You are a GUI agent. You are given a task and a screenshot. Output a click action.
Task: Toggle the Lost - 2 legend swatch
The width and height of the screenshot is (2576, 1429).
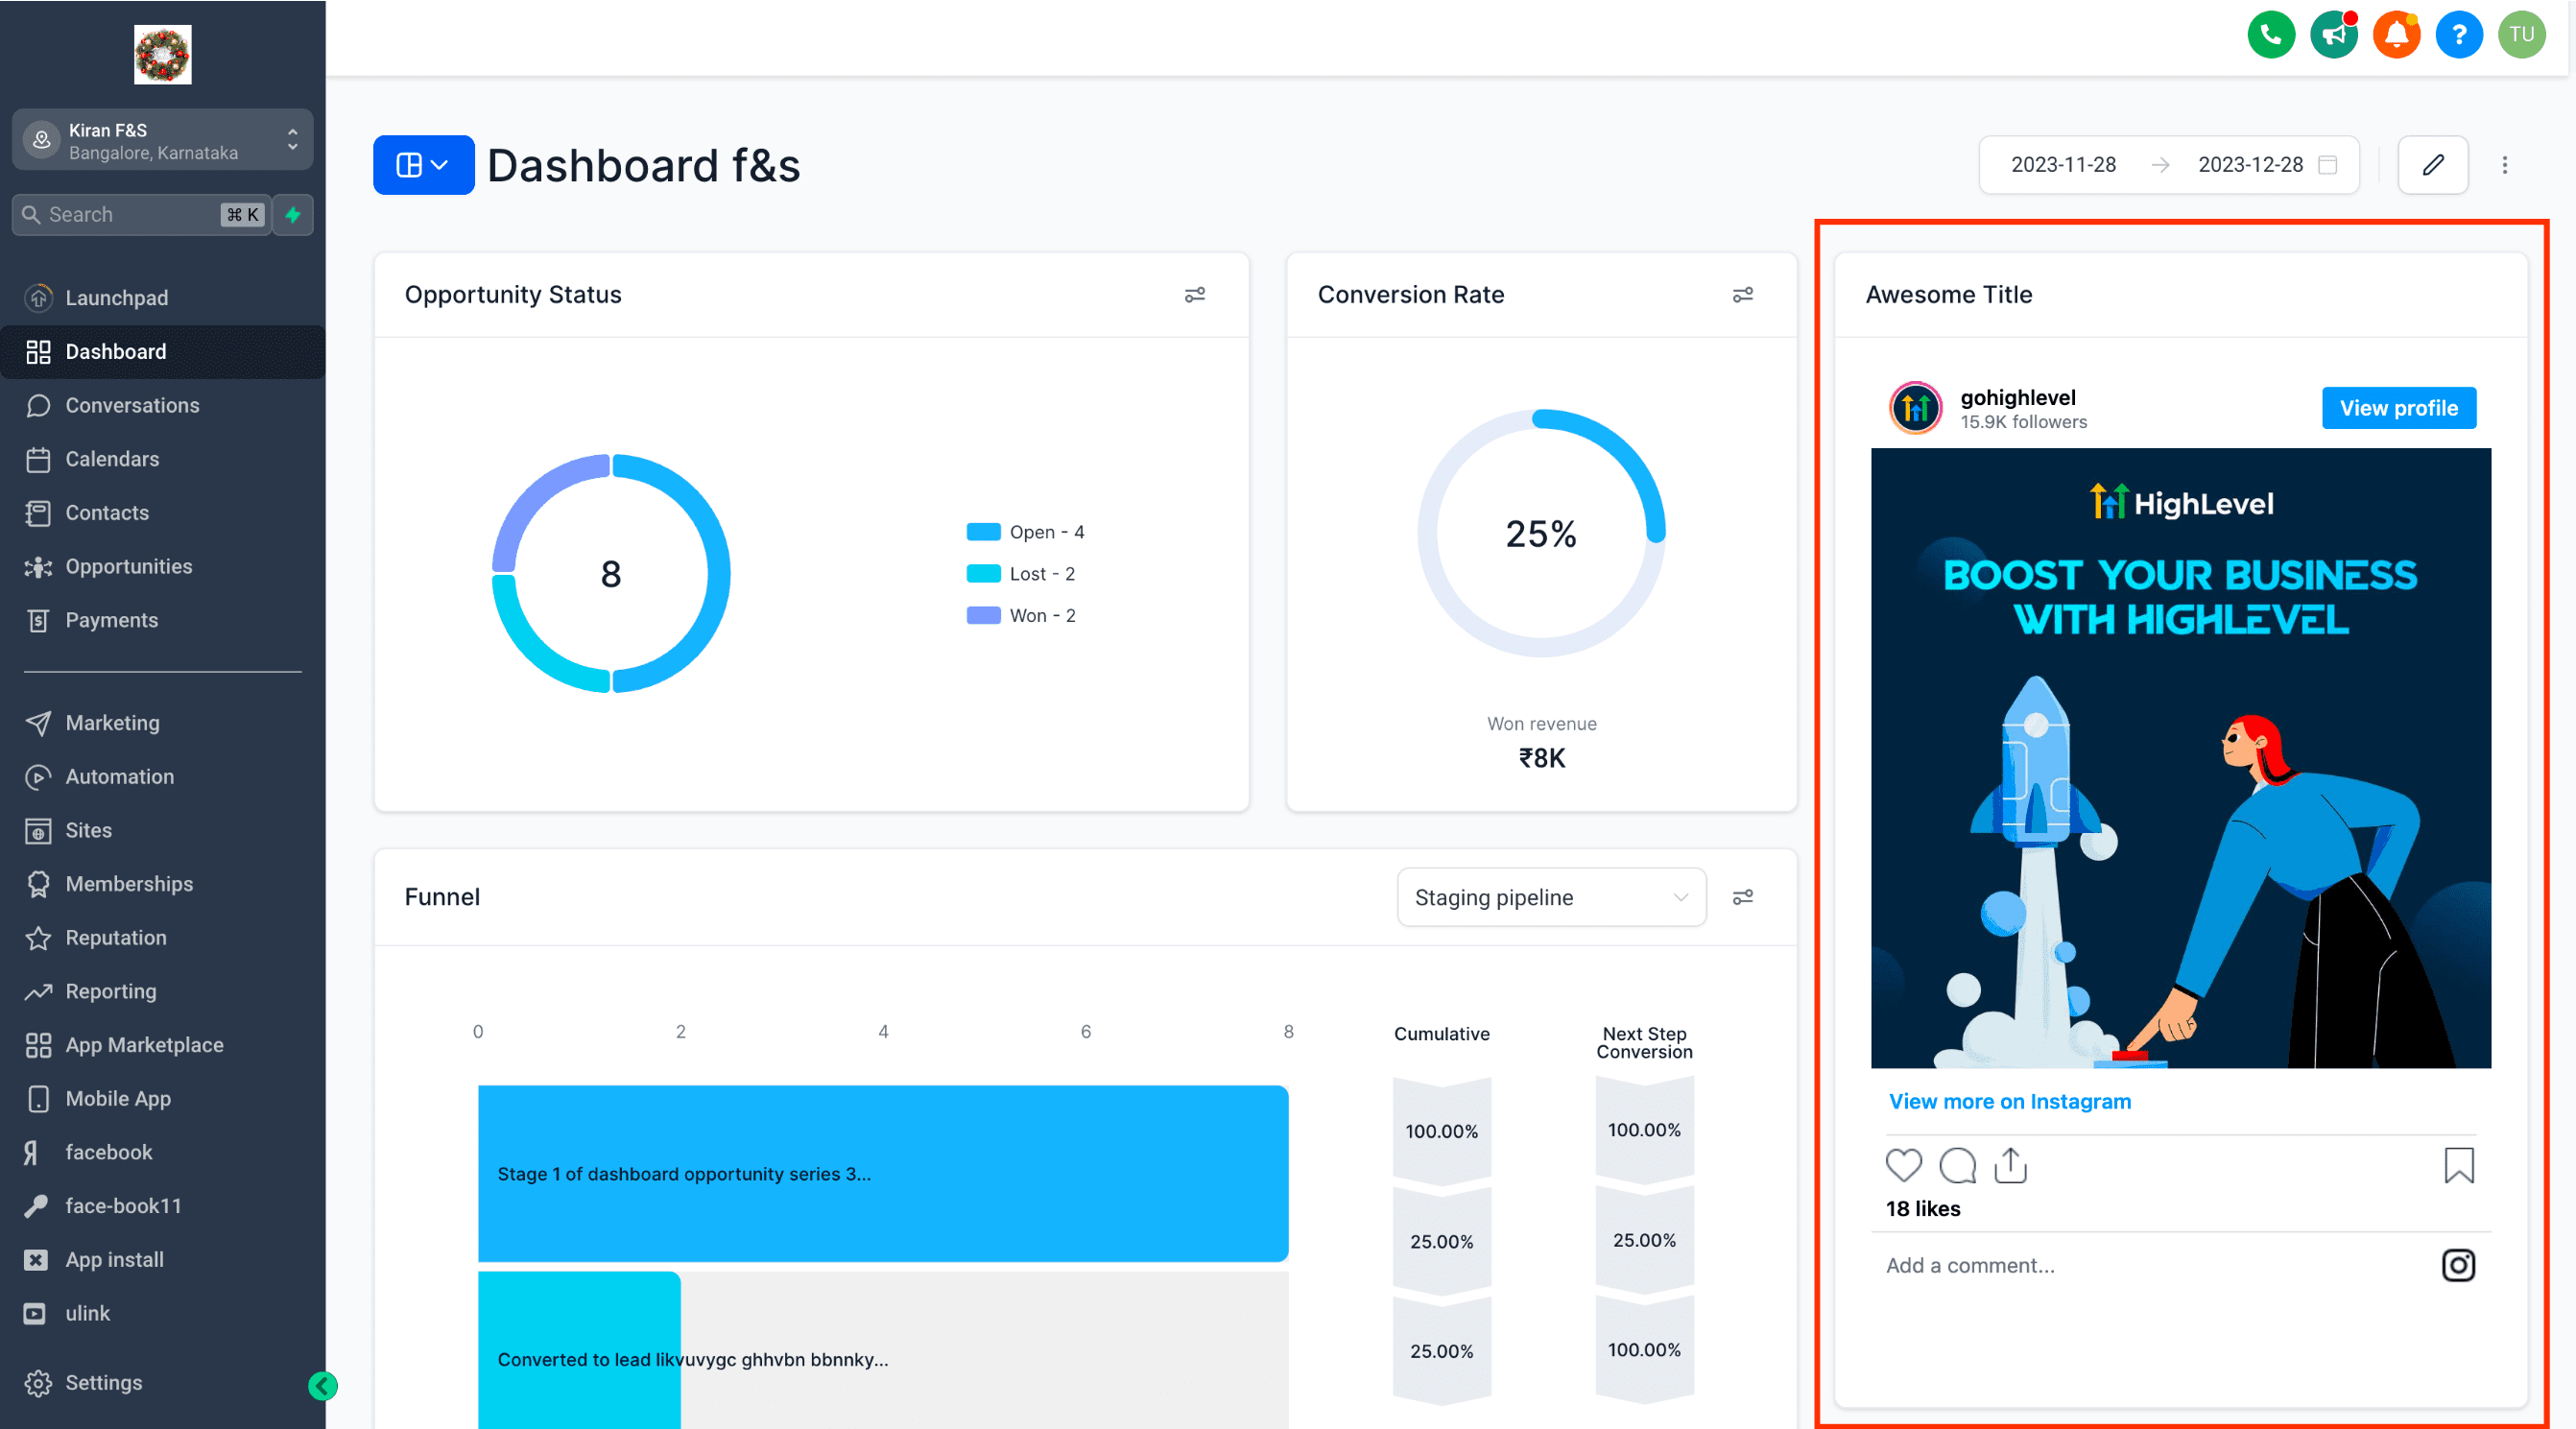[x=983, y=574]
